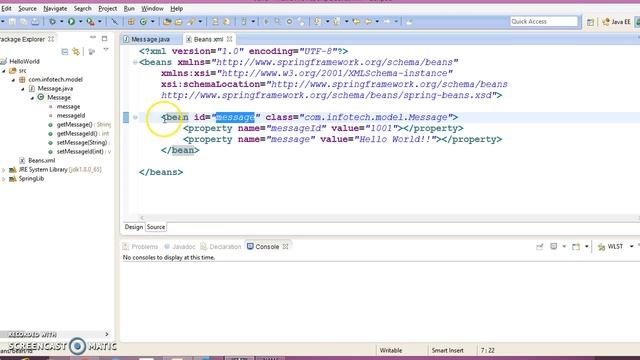Viewport: 640px width, 360px height.
Task: Expand the SpringLib library node
Action: (4, 178)
